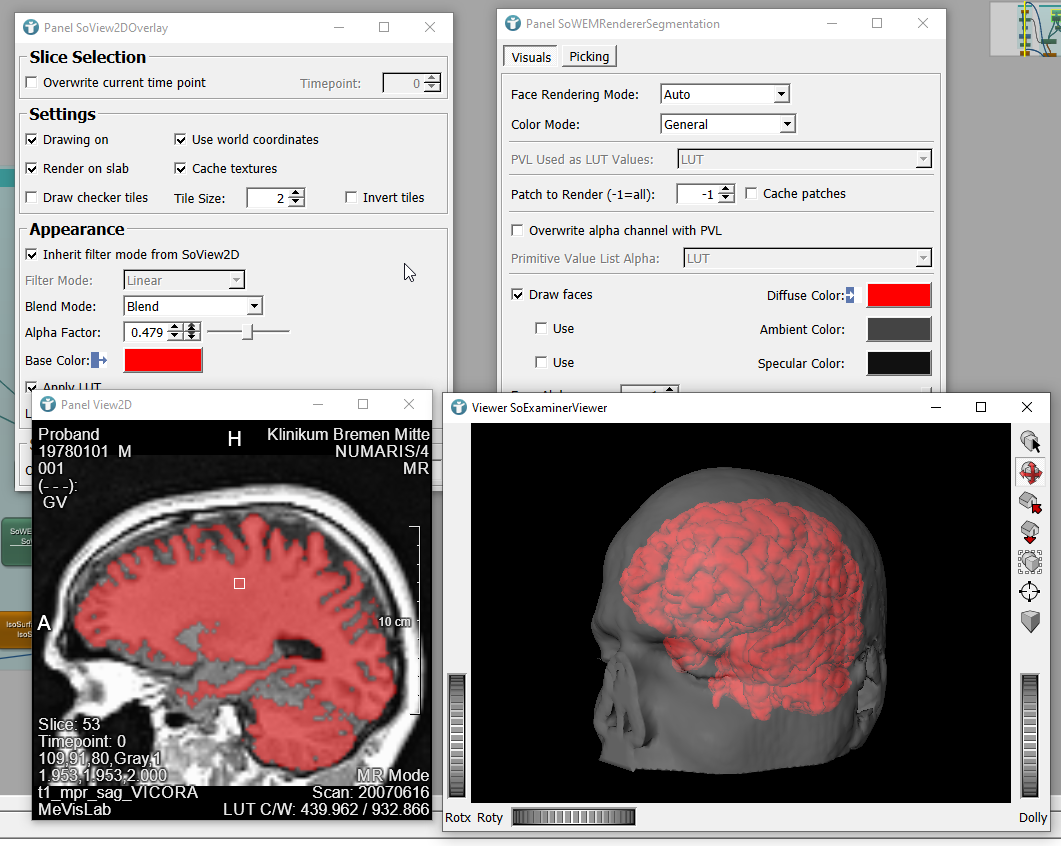This screenshot has height=846, width=1061.
Task: Select the pick mode arrow icon
Action: pyautogui.click(x=1029, y=441)
